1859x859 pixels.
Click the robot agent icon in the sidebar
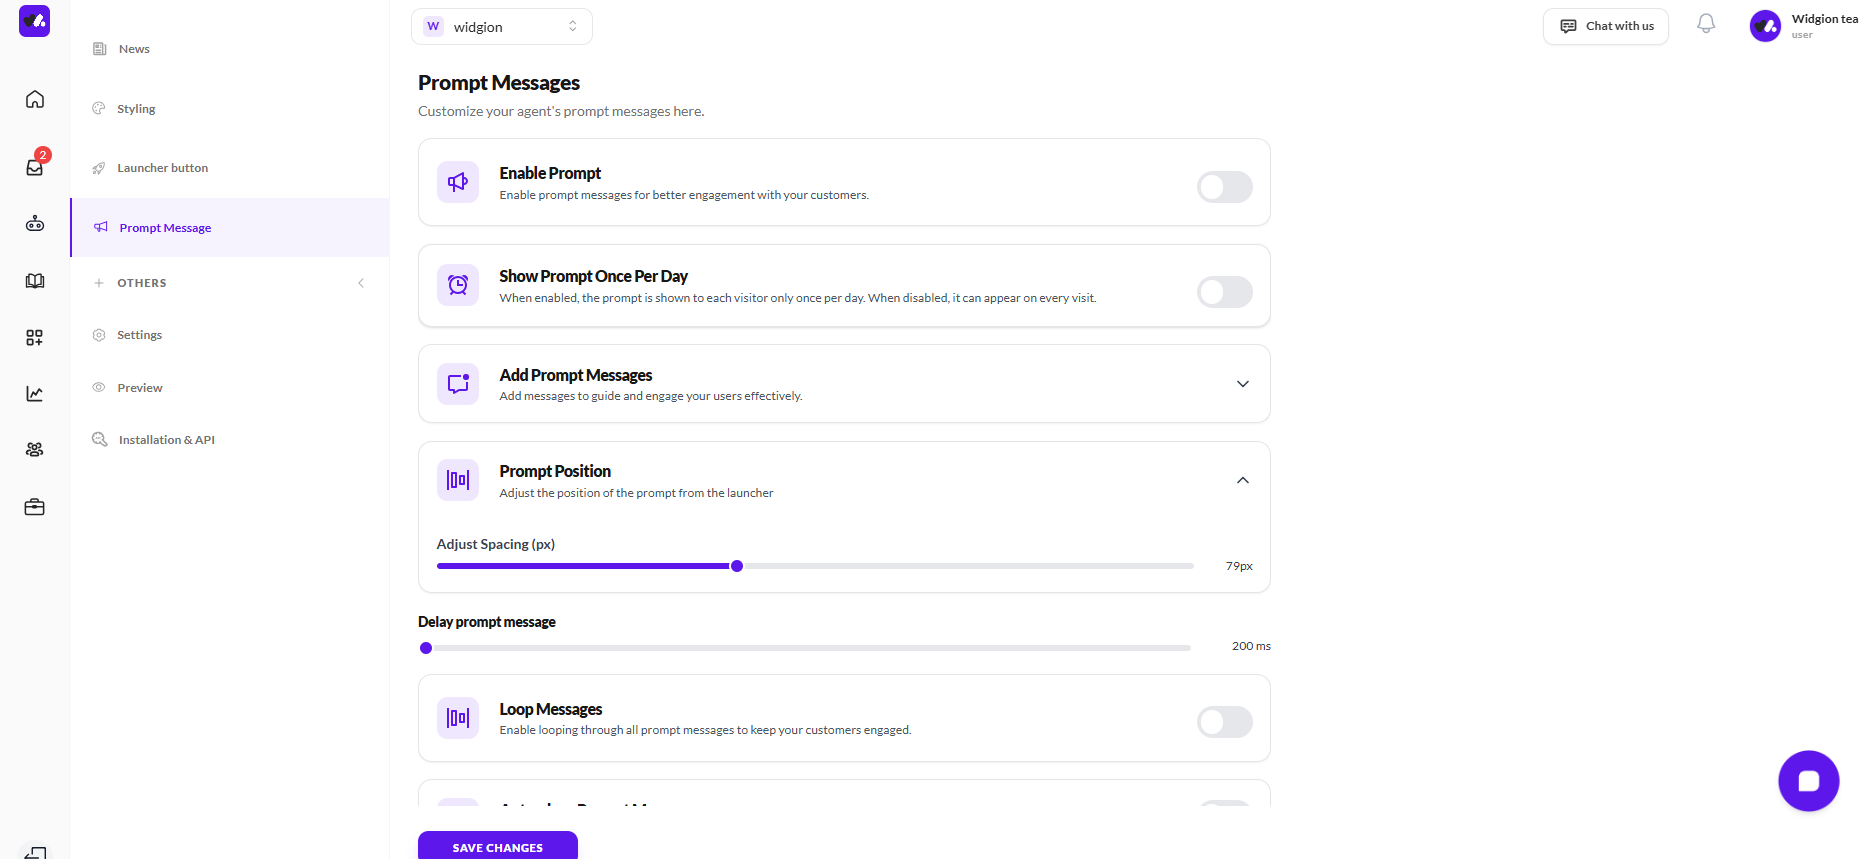35,224
